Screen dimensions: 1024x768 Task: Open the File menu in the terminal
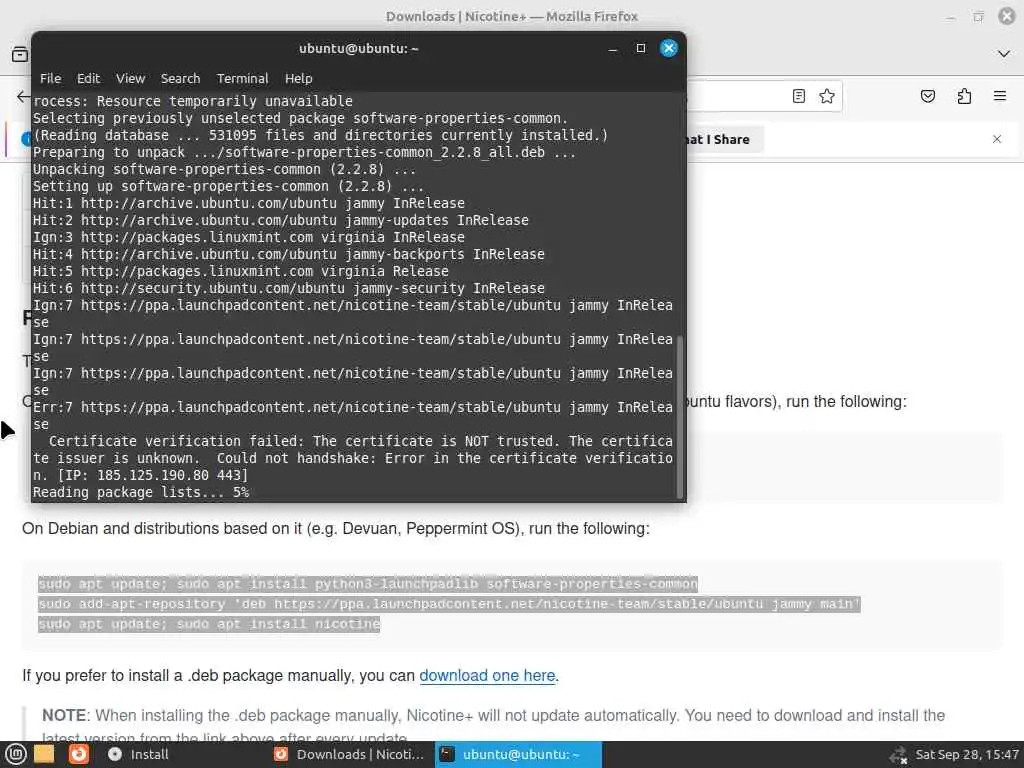(50, 78)
